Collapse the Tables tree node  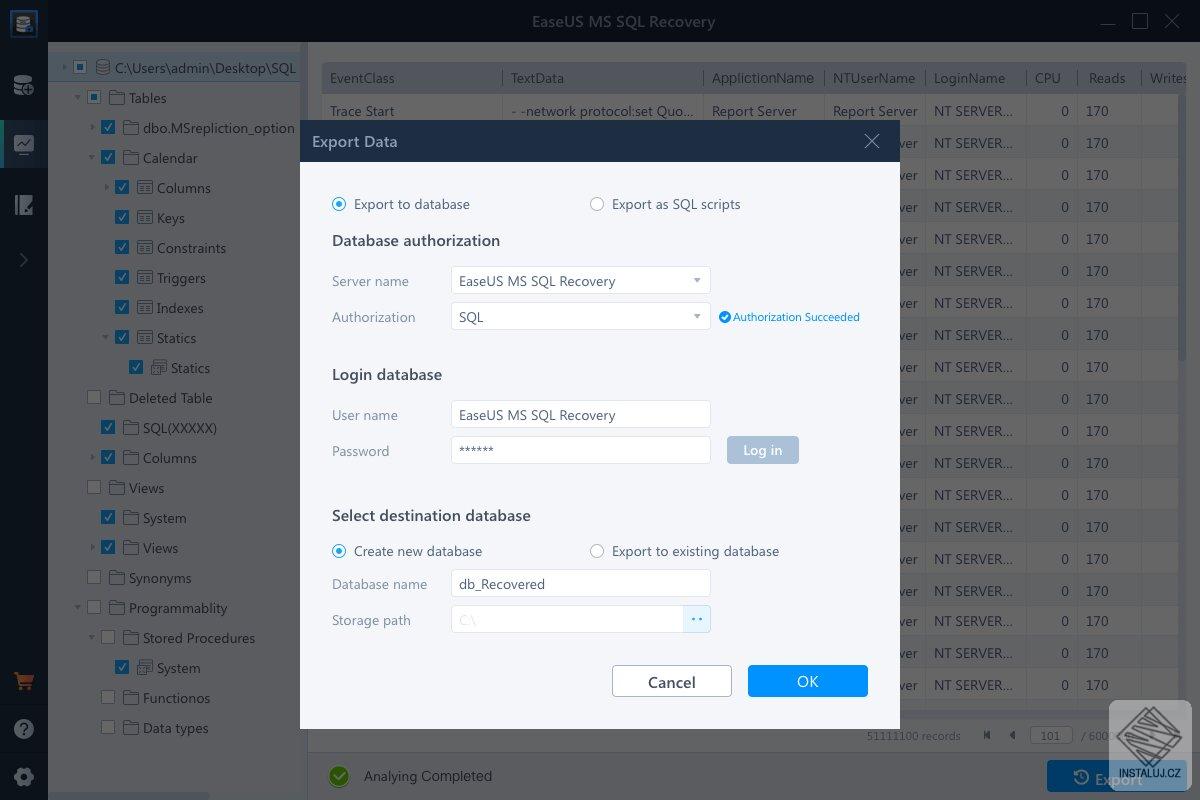78,98
